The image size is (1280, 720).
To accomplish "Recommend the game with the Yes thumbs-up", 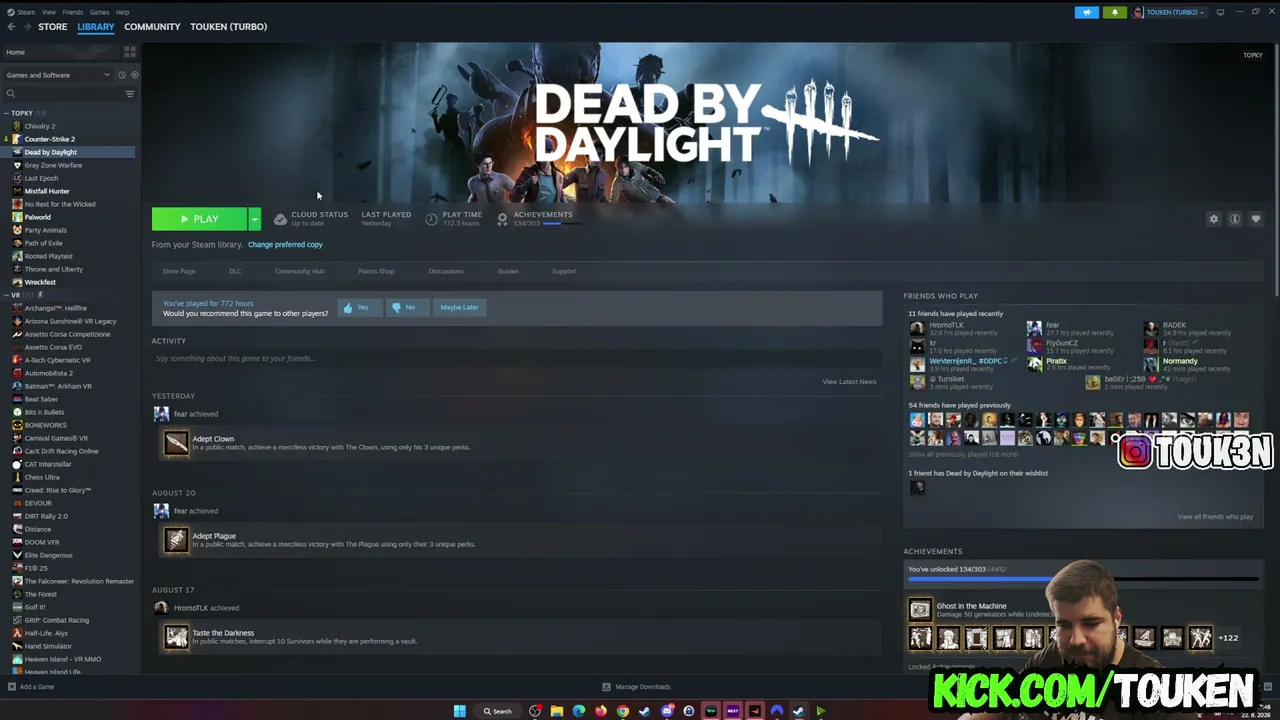I will (x=359, y=307).
